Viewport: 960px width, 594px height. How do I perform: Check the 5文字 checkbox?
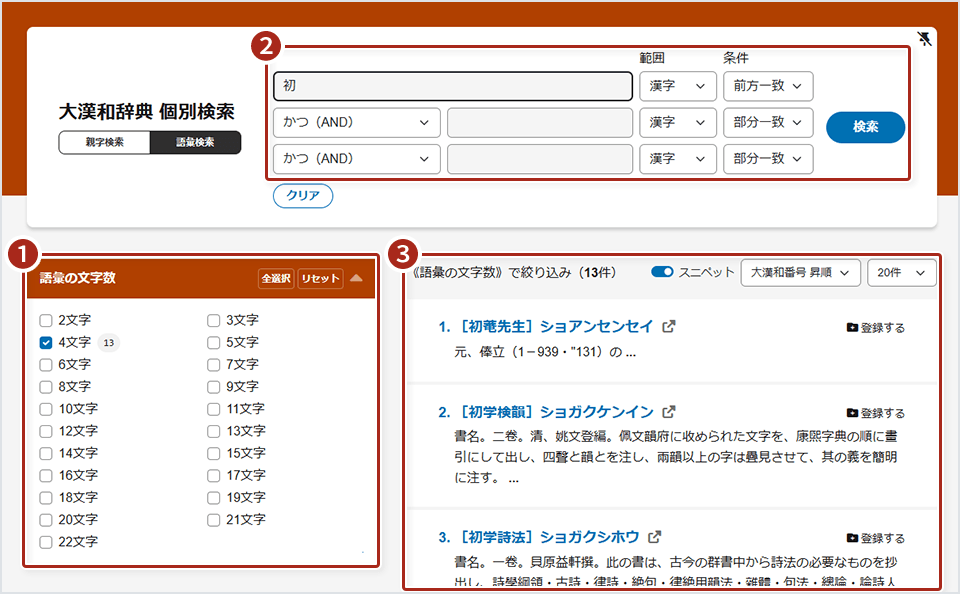(x=213, y=342)
